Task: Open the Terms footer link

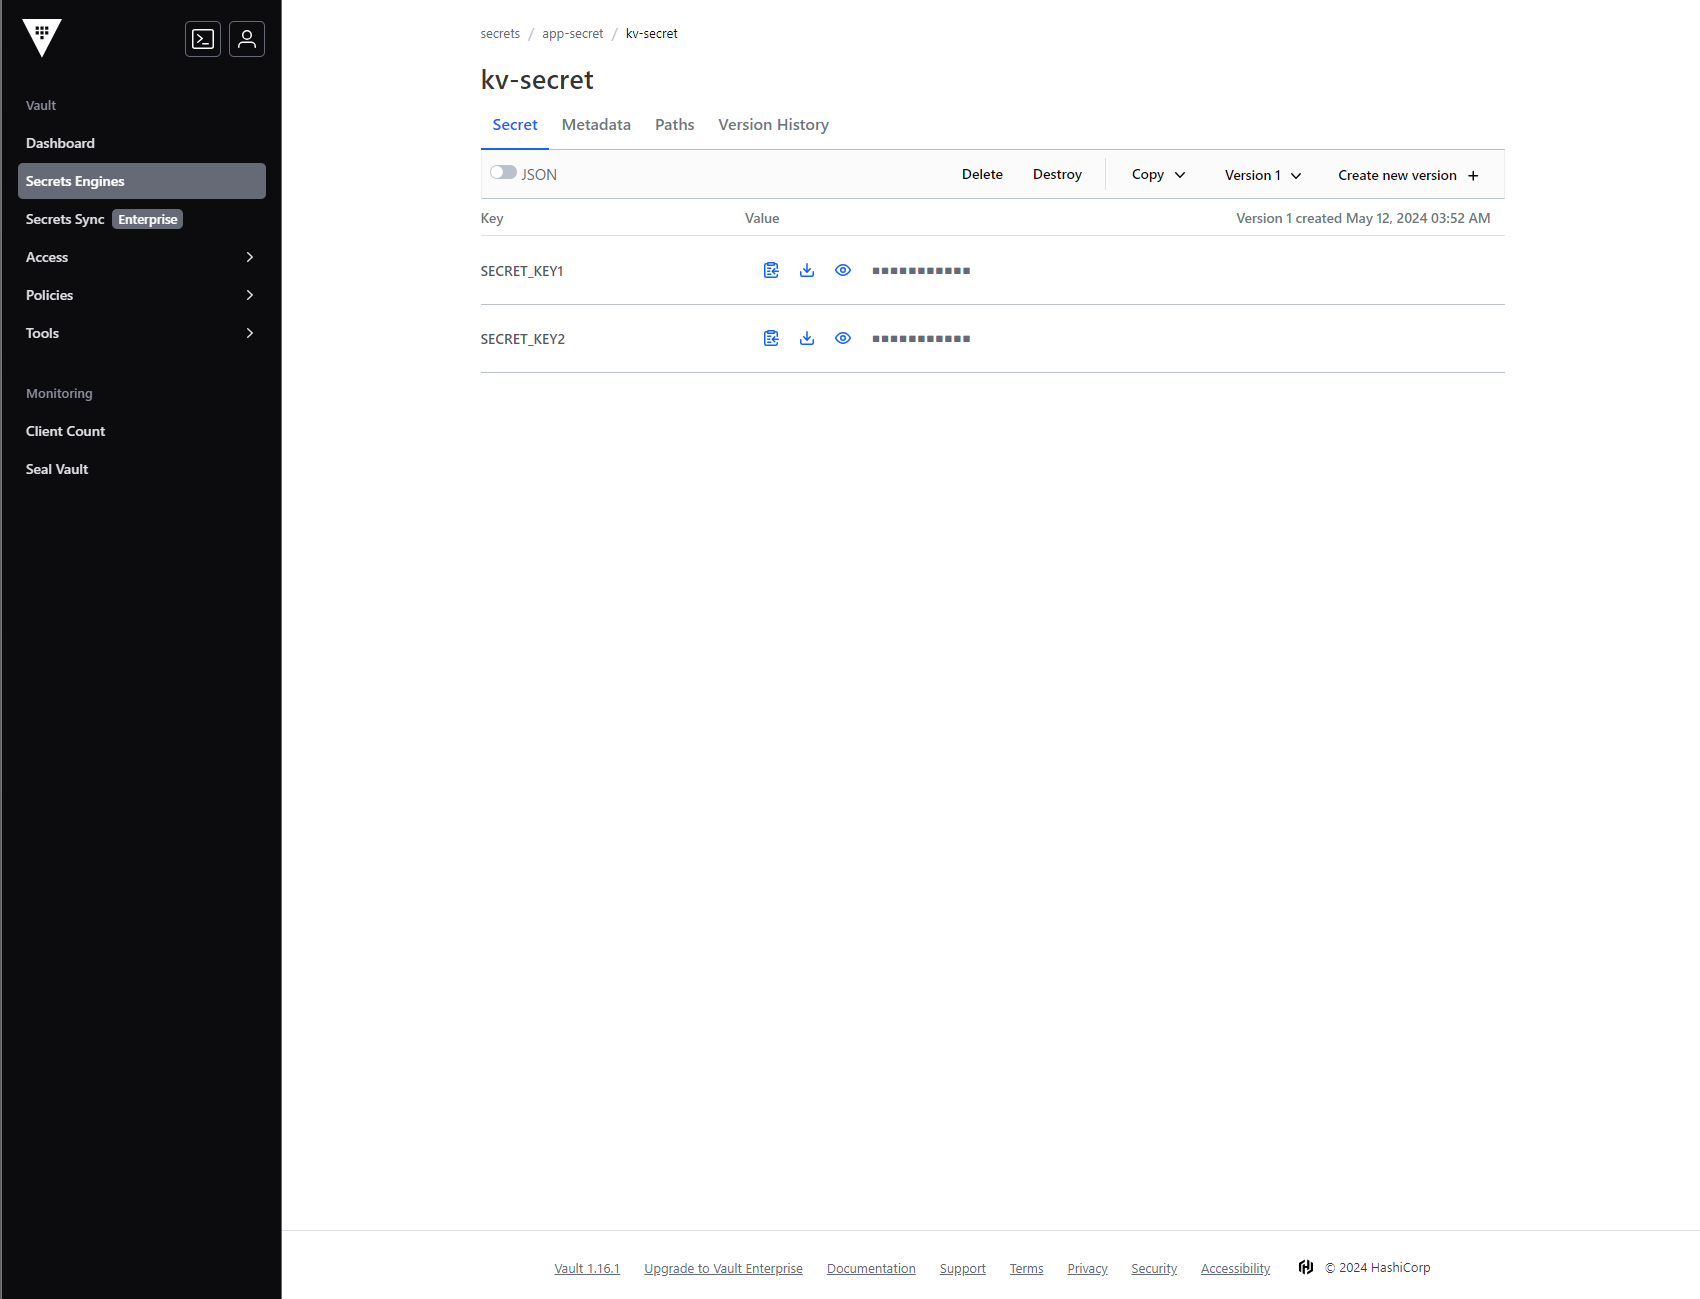Action: pyautogui.click(x=1026, y=1268)
